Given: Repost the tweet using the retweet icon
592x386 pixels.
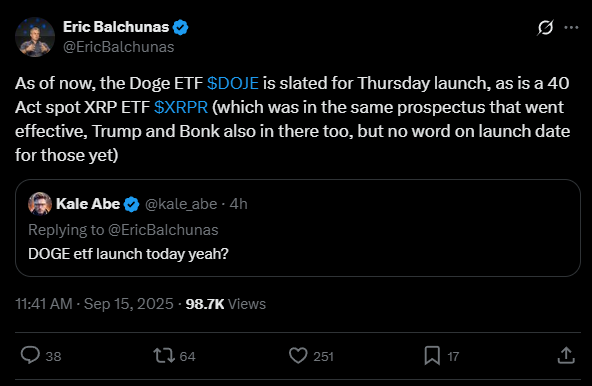Looking at the screenshot, I should point(164,356).
